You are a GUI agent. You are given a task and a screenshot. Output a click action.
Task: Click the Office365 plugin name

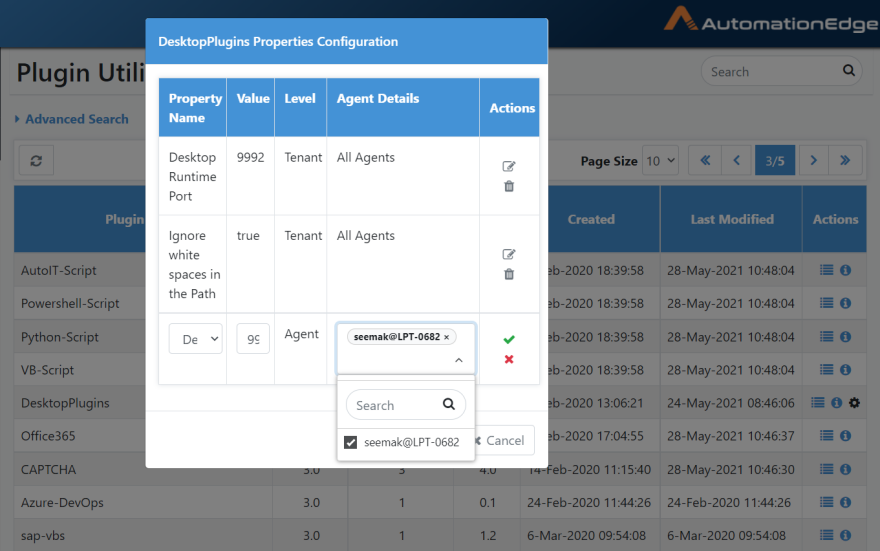48,436
